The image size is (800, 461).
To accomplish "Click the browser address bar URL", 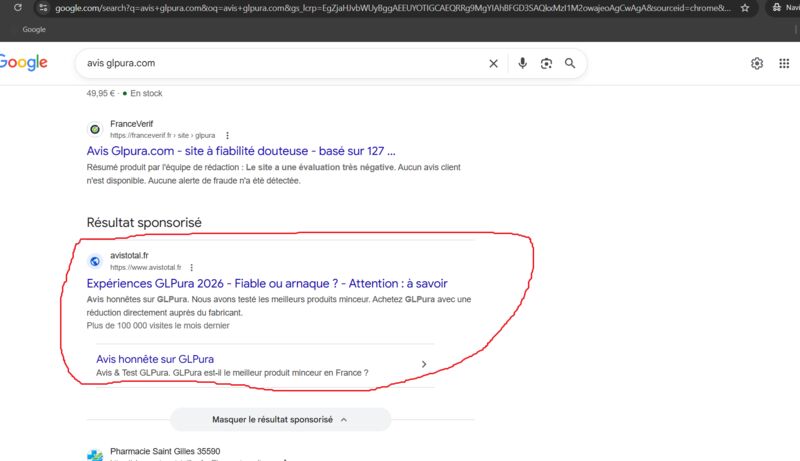I will click(x=393, y=8).
